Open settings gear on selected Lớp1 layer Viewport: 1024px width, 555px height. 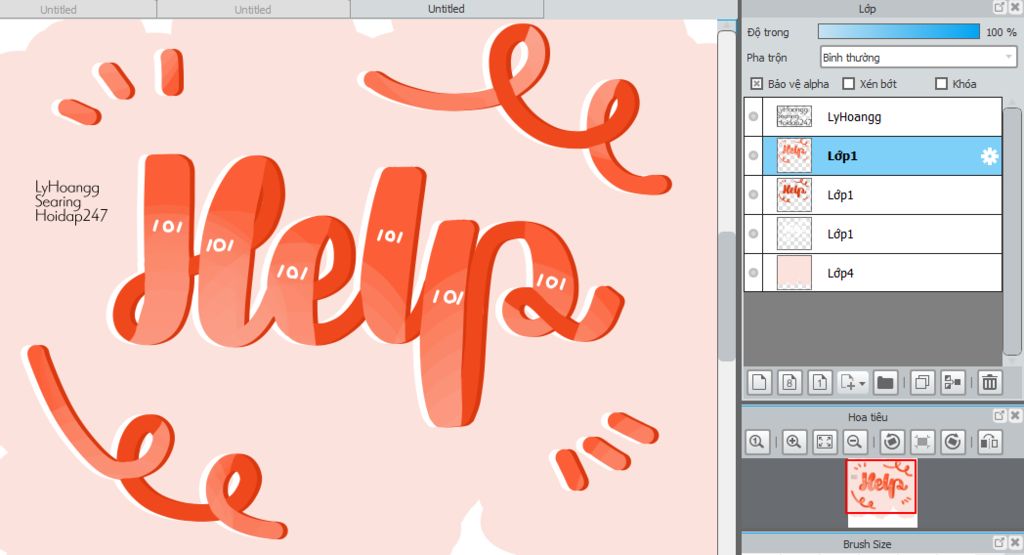pyautogui.click(x=989, y=156)
